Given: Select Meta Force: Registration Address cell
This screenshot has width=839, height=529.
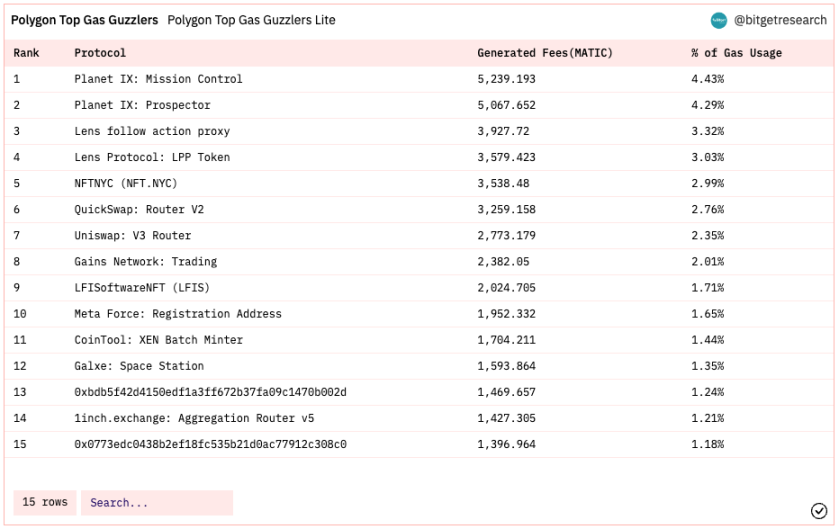Looking at the screenshot, I should click(178, 314).
